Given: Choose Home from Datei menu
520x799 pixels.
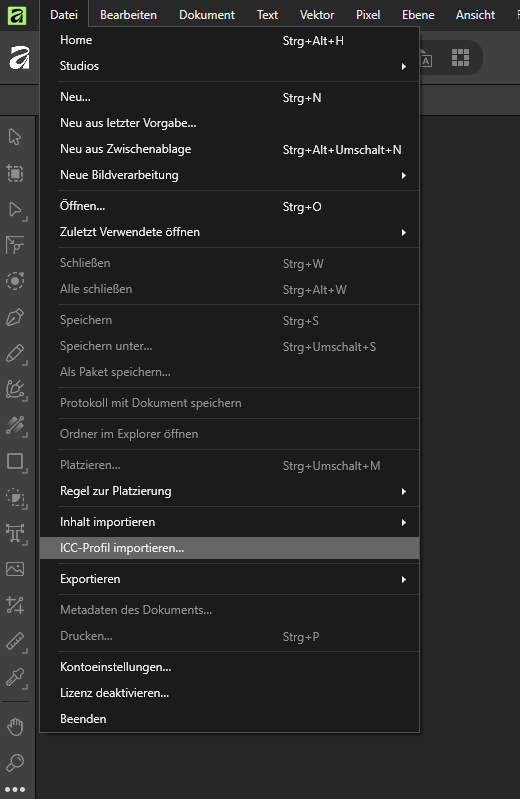Looking at the screenshot, I should tap(229, 40).
